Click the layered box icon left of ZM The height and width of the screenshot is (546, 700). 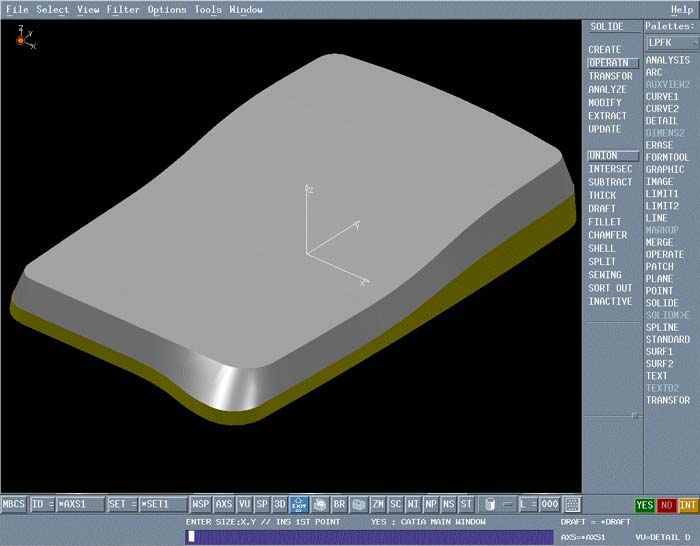(x=358, y=504)
